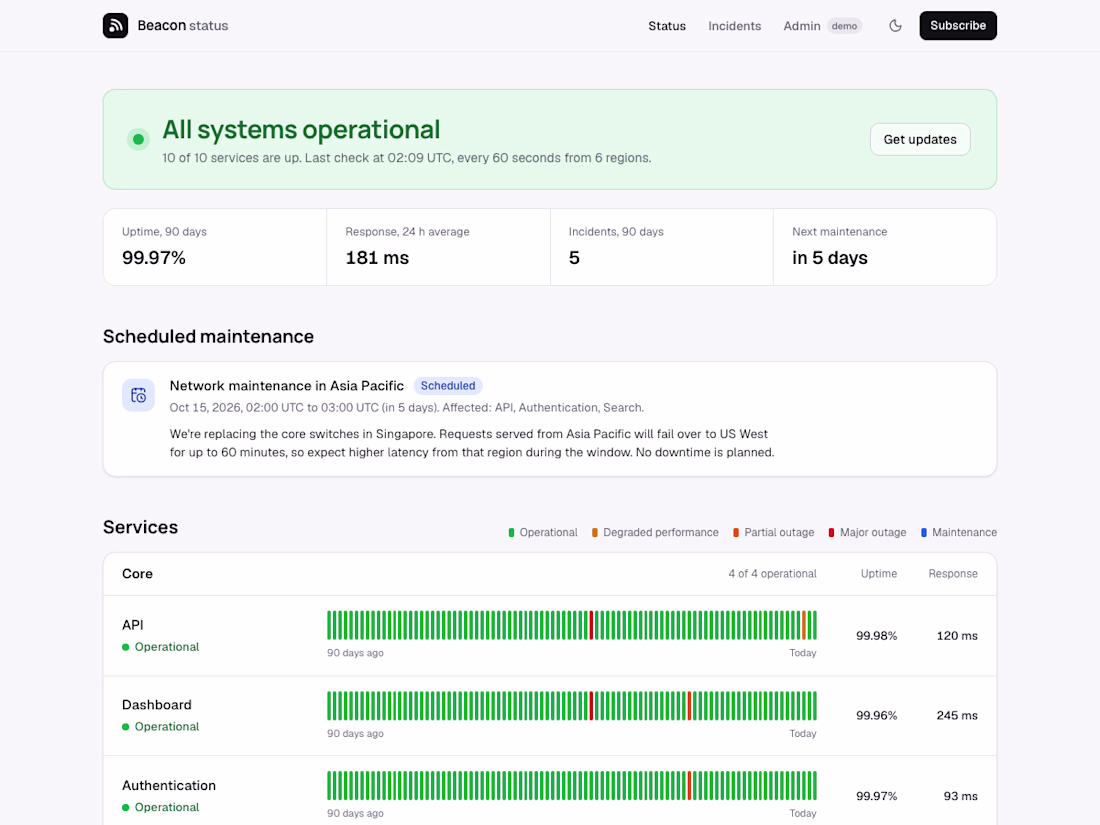This screenshot has width=1100, height=825.
Task: Click the green status dot in banner
Action: click(x=138, y=139)
